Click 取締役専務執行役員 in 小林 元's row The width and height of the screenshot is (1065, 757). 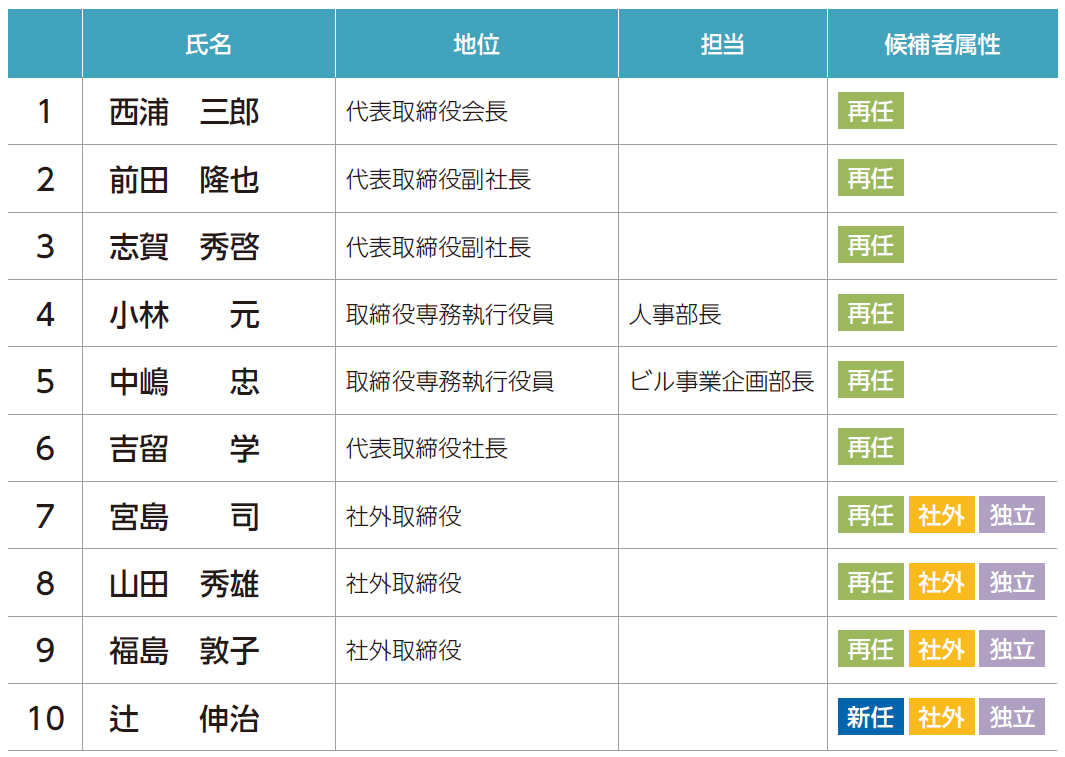(450, 314)
